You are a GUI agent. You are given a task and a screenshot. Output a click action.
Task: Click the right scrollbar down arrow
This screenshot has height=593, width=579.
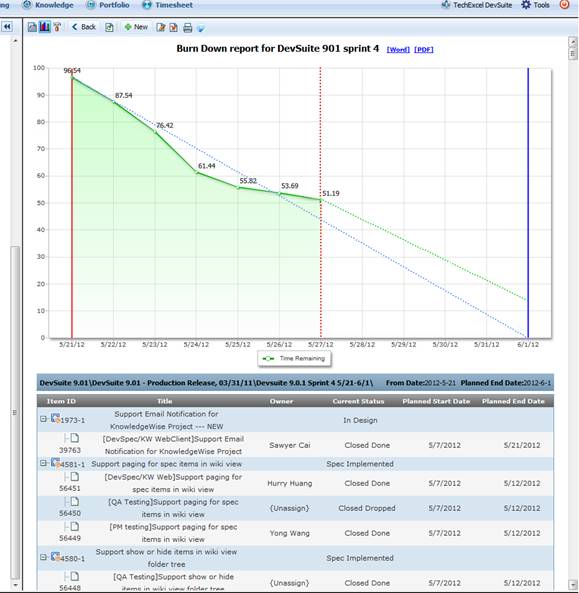[573, 584]
